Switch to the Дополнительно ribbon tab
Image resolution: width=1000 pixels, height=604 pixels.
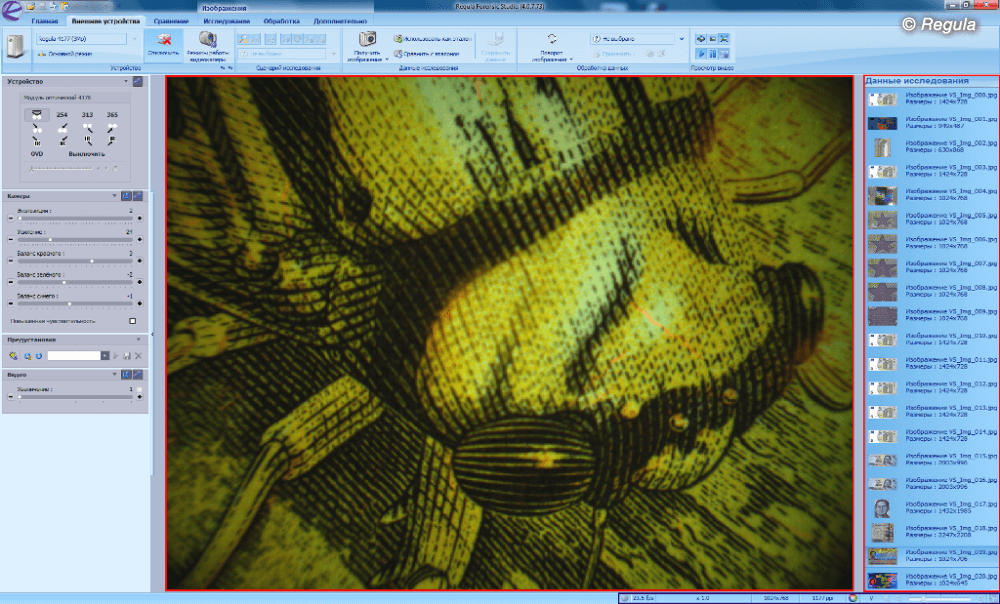tap(340, 21)
